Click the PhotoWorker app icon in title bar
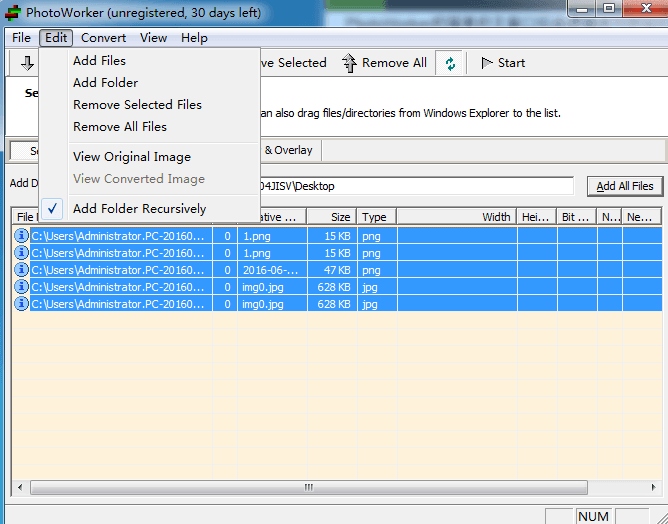668x524 pixels. (12, 10)
